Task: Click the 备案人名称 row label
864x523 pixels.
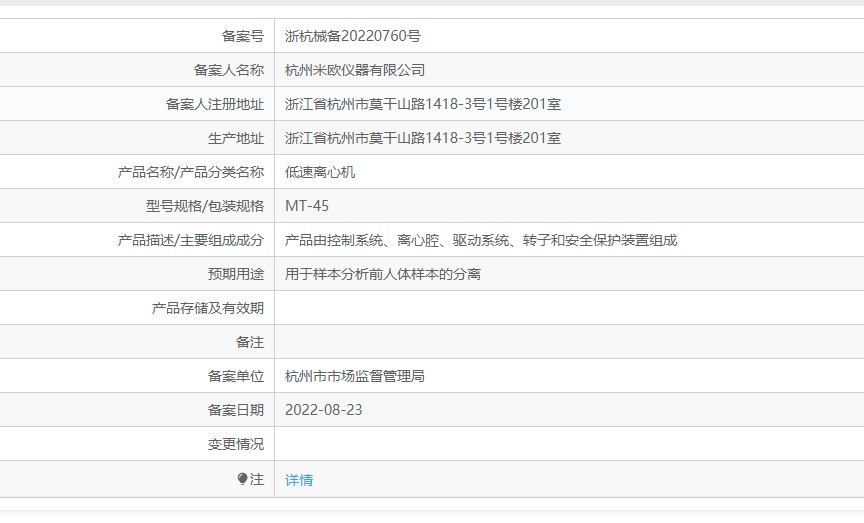Action: click(229, 70)
